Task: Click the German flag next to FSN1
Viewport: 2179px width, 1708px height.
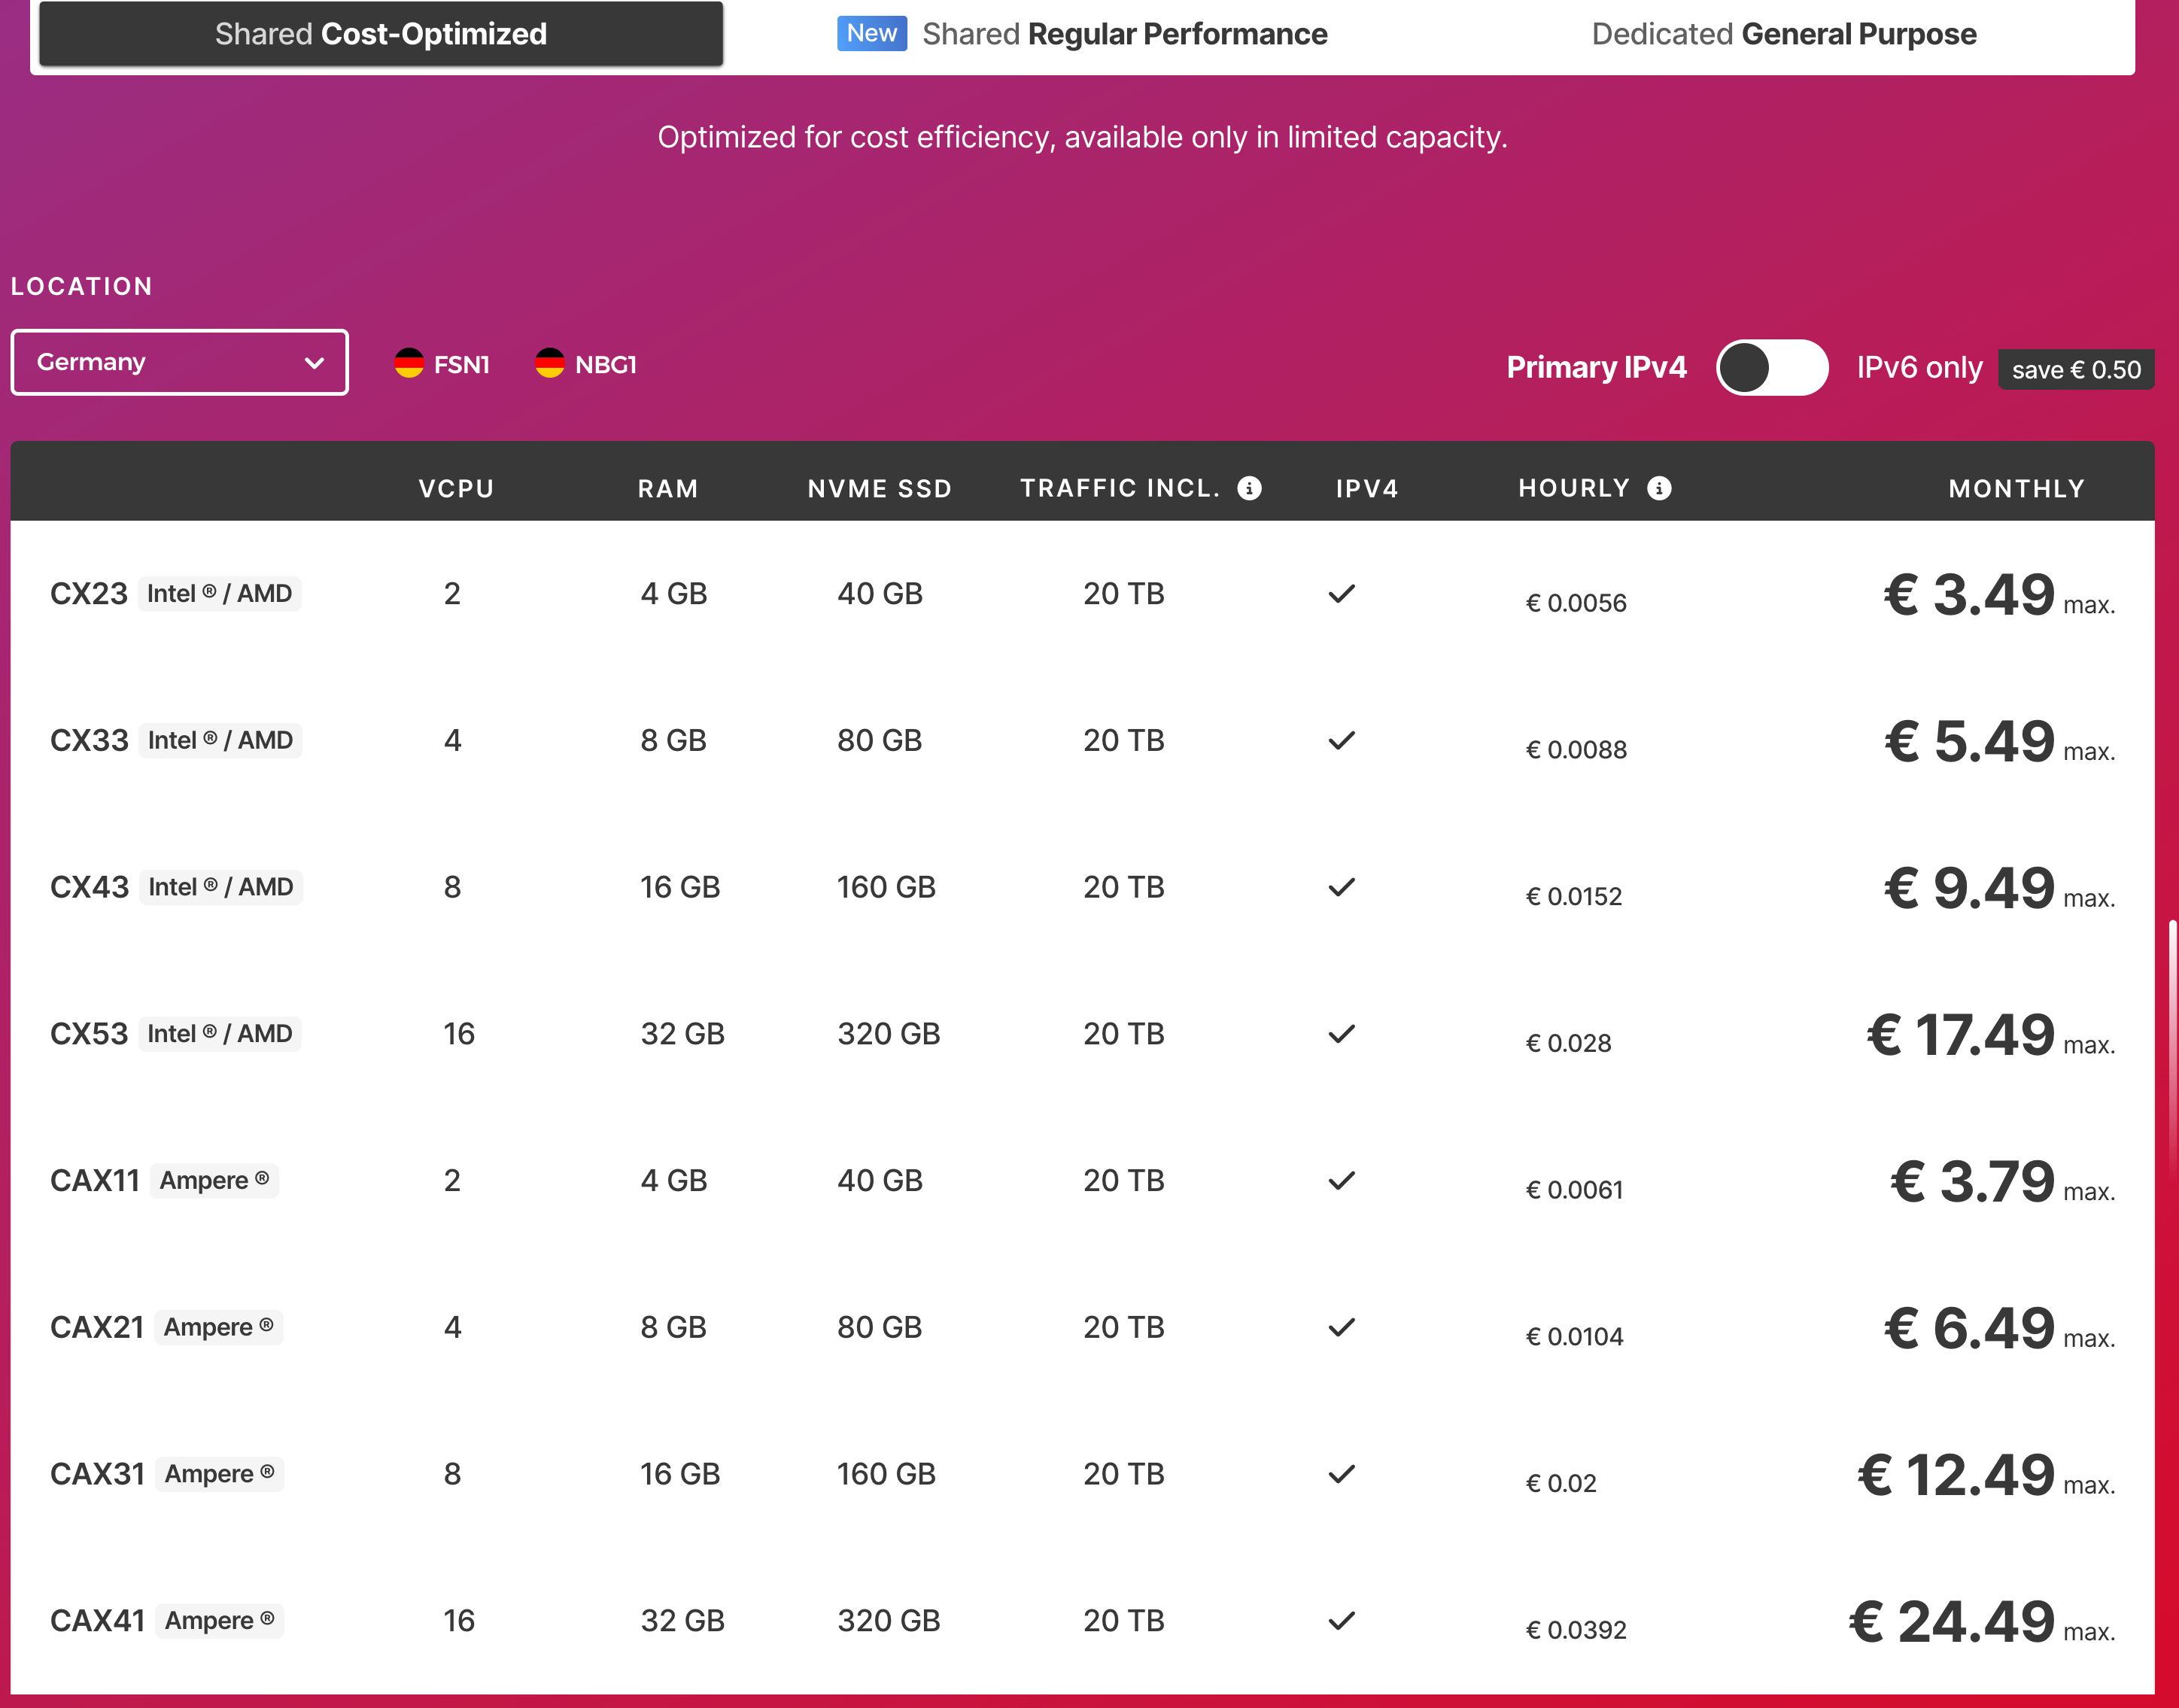Action: tap(409, 363)
